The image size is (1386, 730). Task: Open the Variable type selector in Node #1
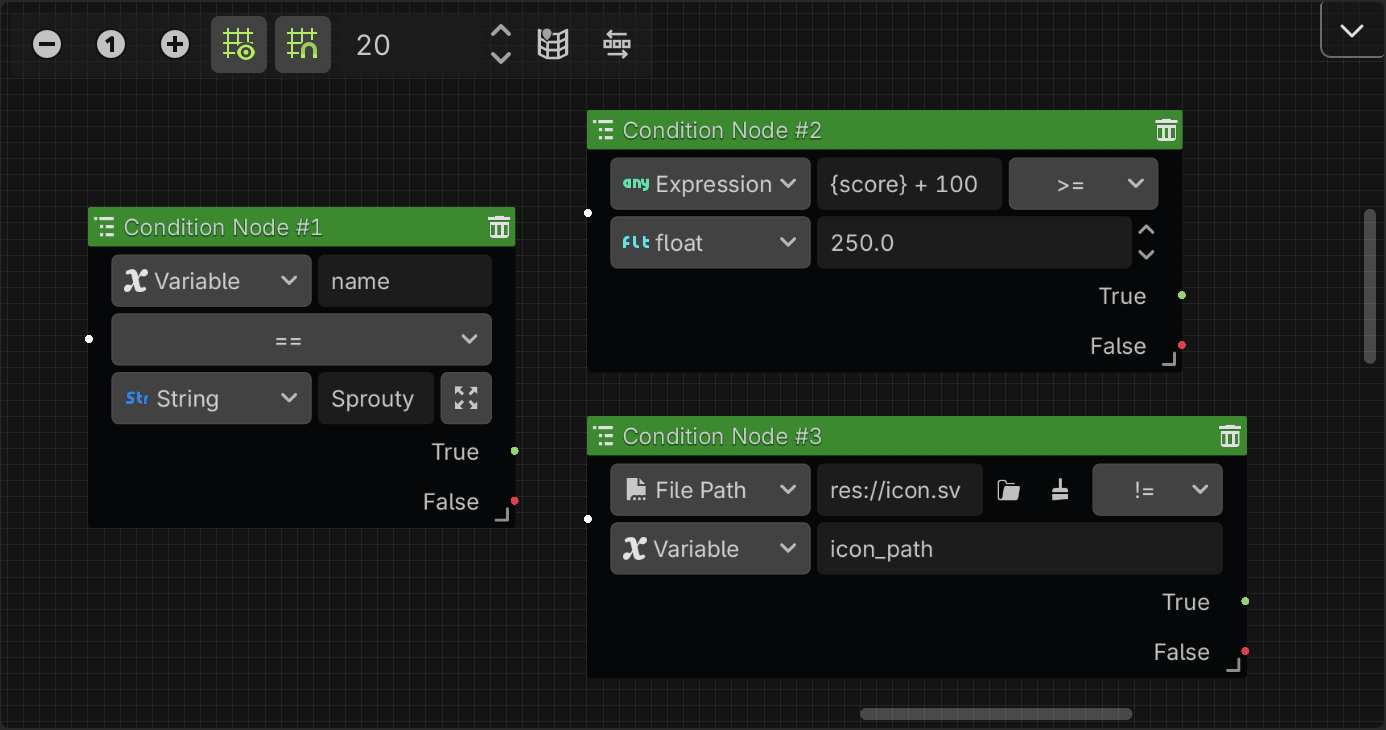(211, 281)
